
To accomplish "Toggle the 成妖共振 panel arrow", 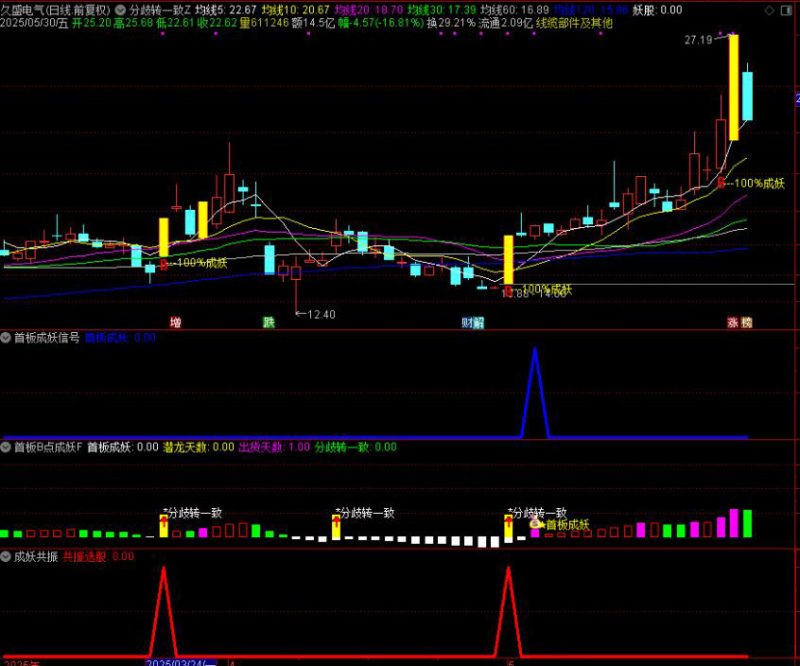I will coord(6,556).
